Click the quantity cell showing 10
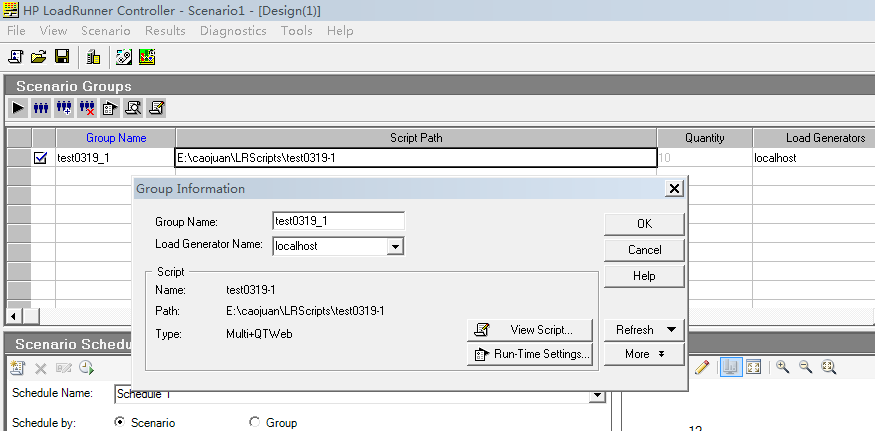 (x=705, y=158)
